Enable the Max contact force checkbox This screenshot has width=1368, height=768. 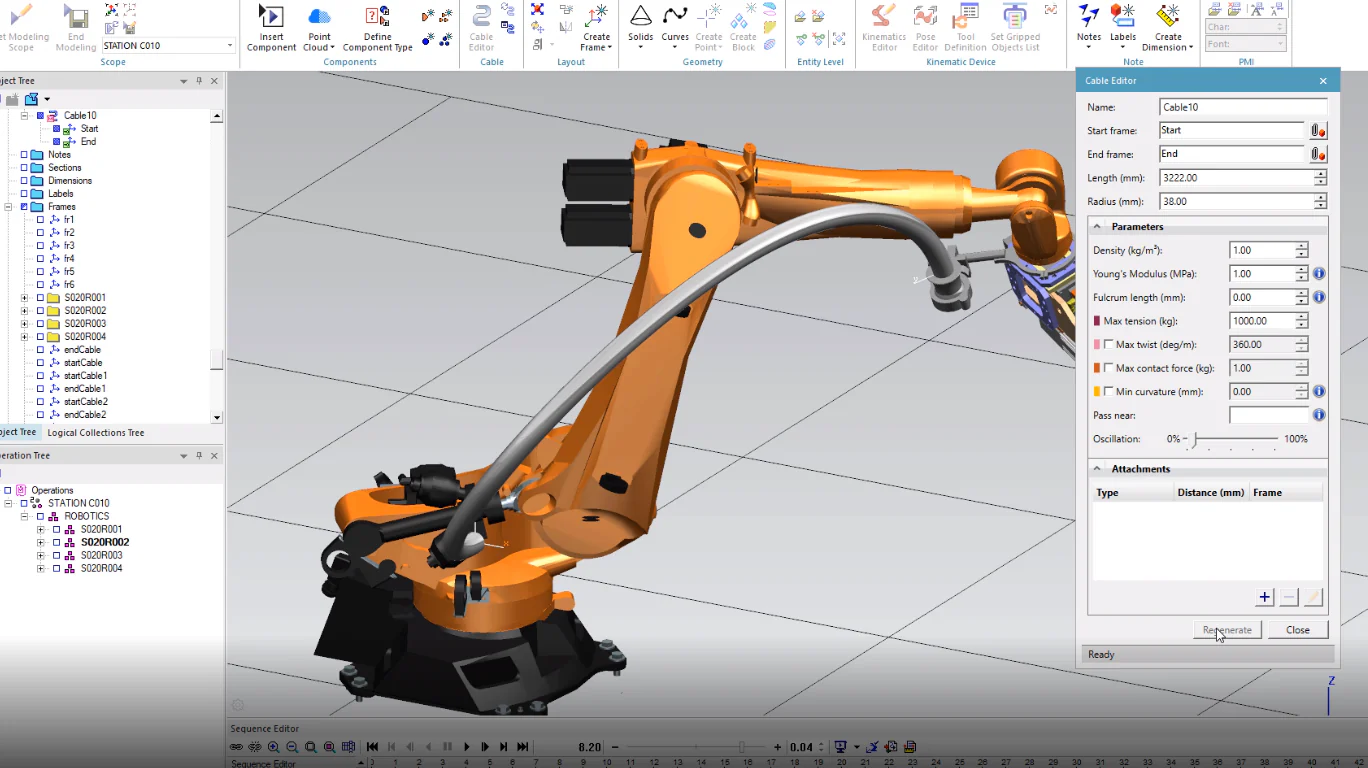pos(1108,369)
